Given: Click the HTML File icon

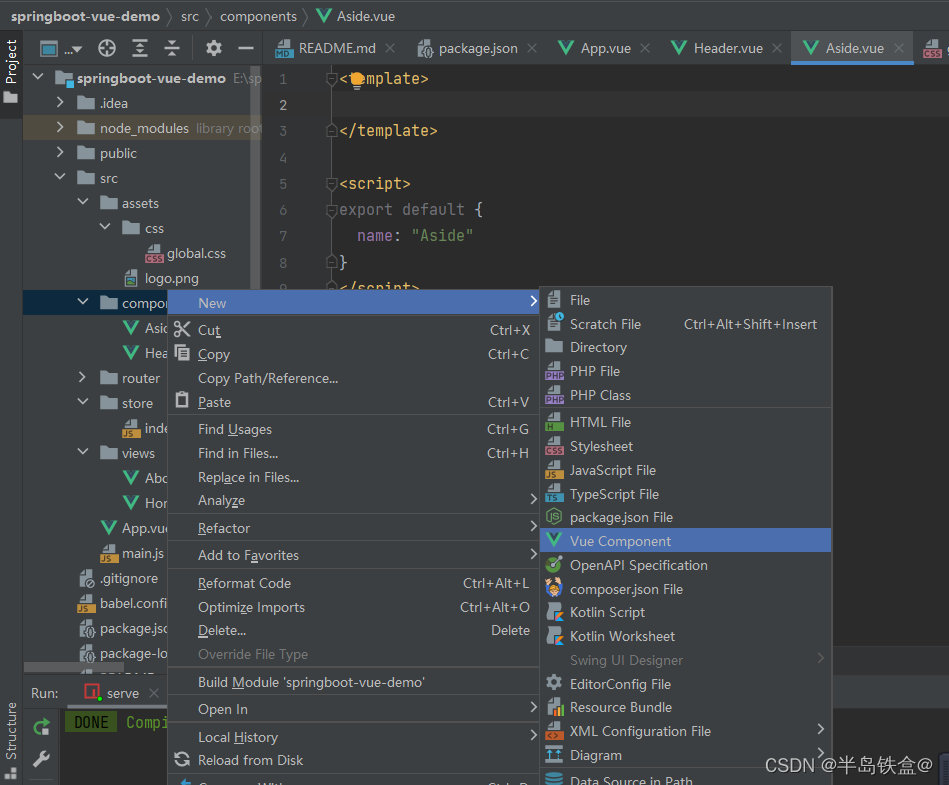Looking at the screenshot, I should point(554,421).
